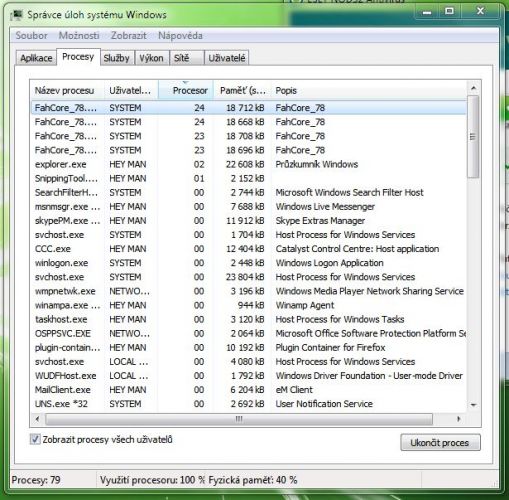Open the Soubor menu
The image size is (509, 500).
31,35
